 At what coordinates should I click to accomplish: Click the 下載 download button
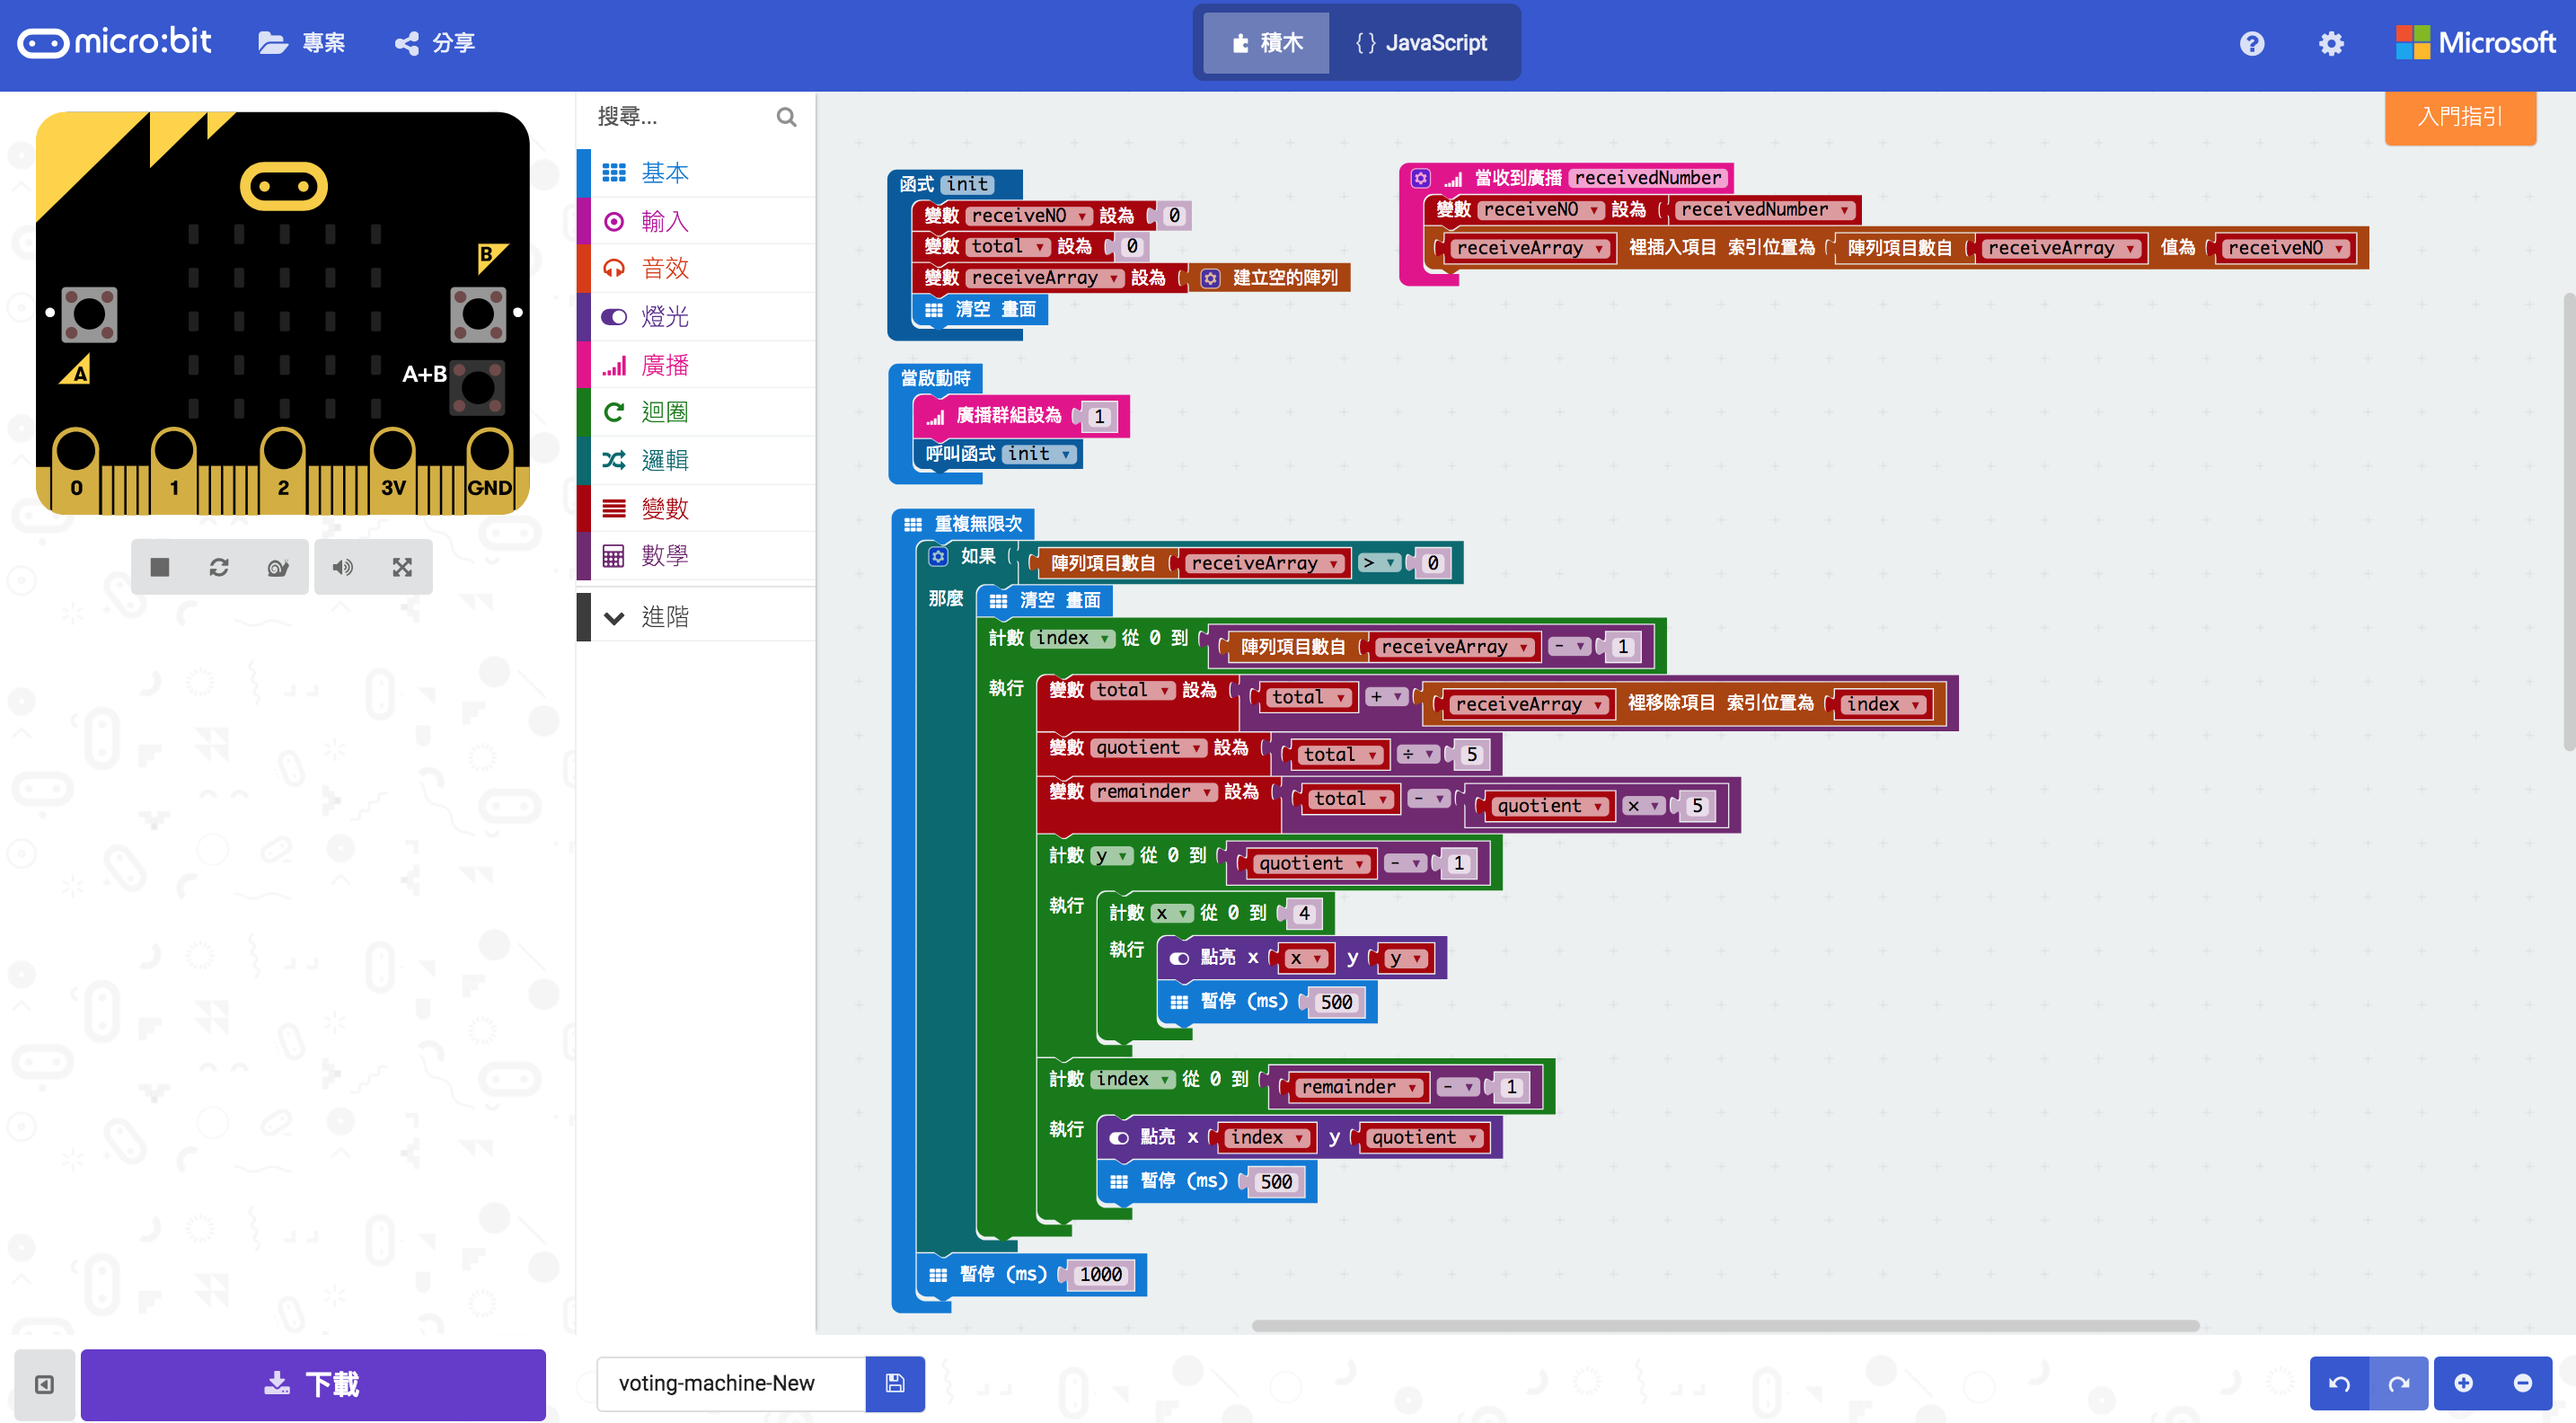pyautogui.click(x=313, y=1384)
